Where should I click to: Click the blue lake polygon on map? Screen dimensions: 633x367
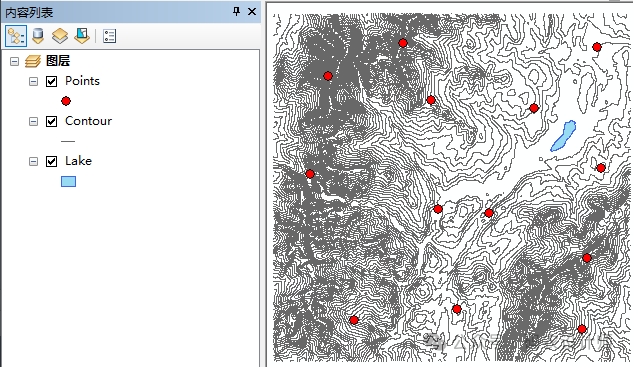tap(564, 136)
